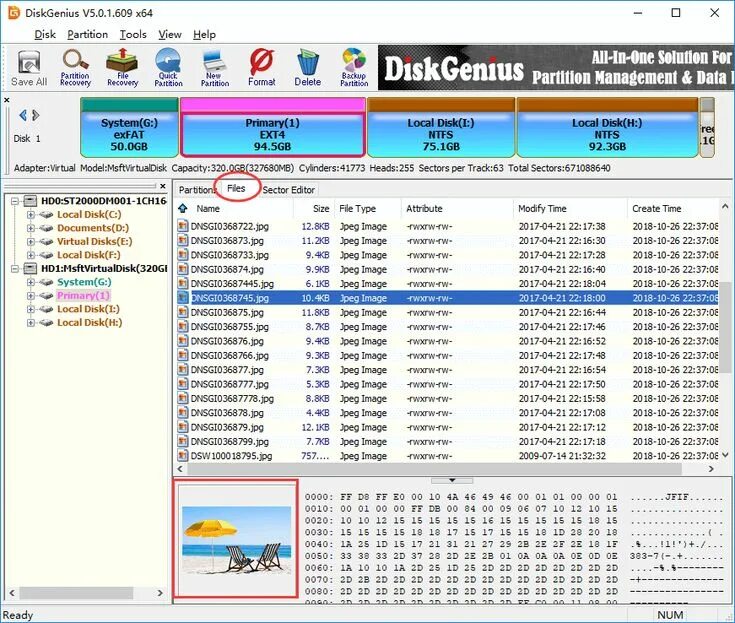The image size is (735, 623).
Task: Expand Local Disk(H:) tree node
Action: point(30,323)
